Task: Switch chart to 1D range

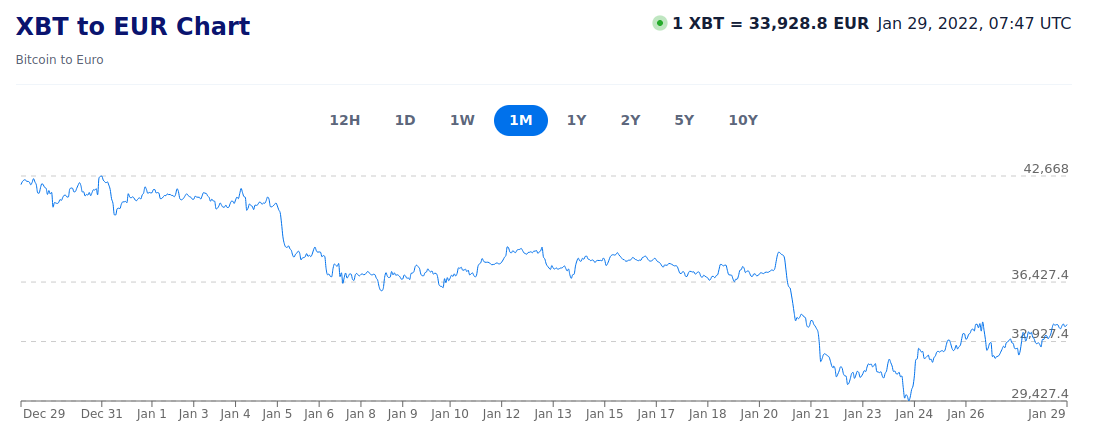Action: [405, 120]
